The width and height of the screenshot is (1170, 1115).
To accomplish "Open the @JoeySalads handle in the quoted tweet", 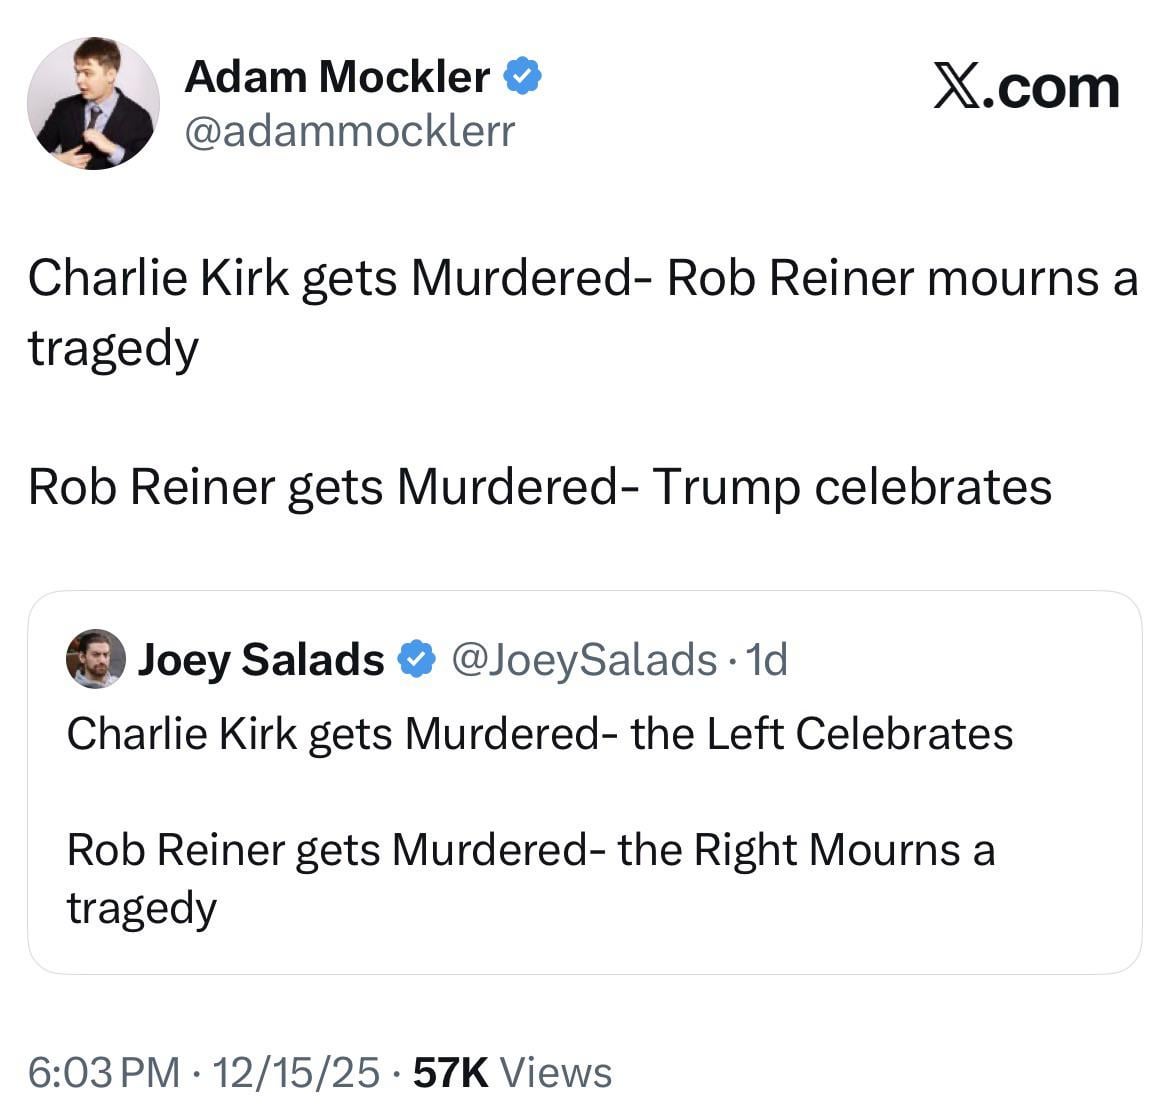I will [584, 660].
